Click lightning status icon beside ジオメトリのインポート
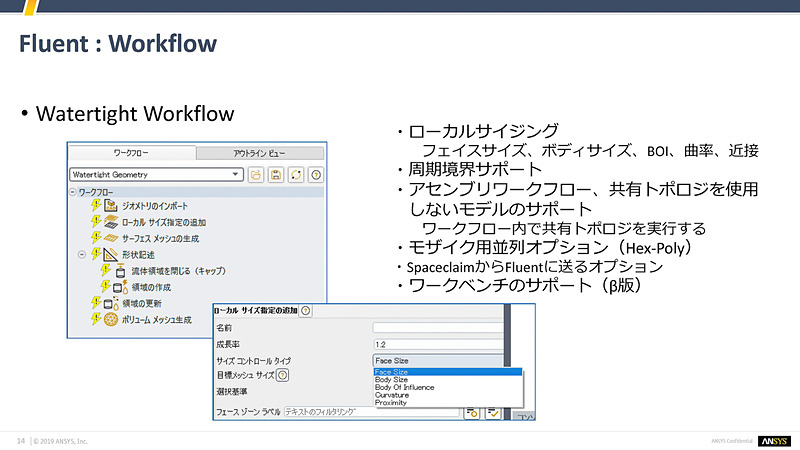 96,205
